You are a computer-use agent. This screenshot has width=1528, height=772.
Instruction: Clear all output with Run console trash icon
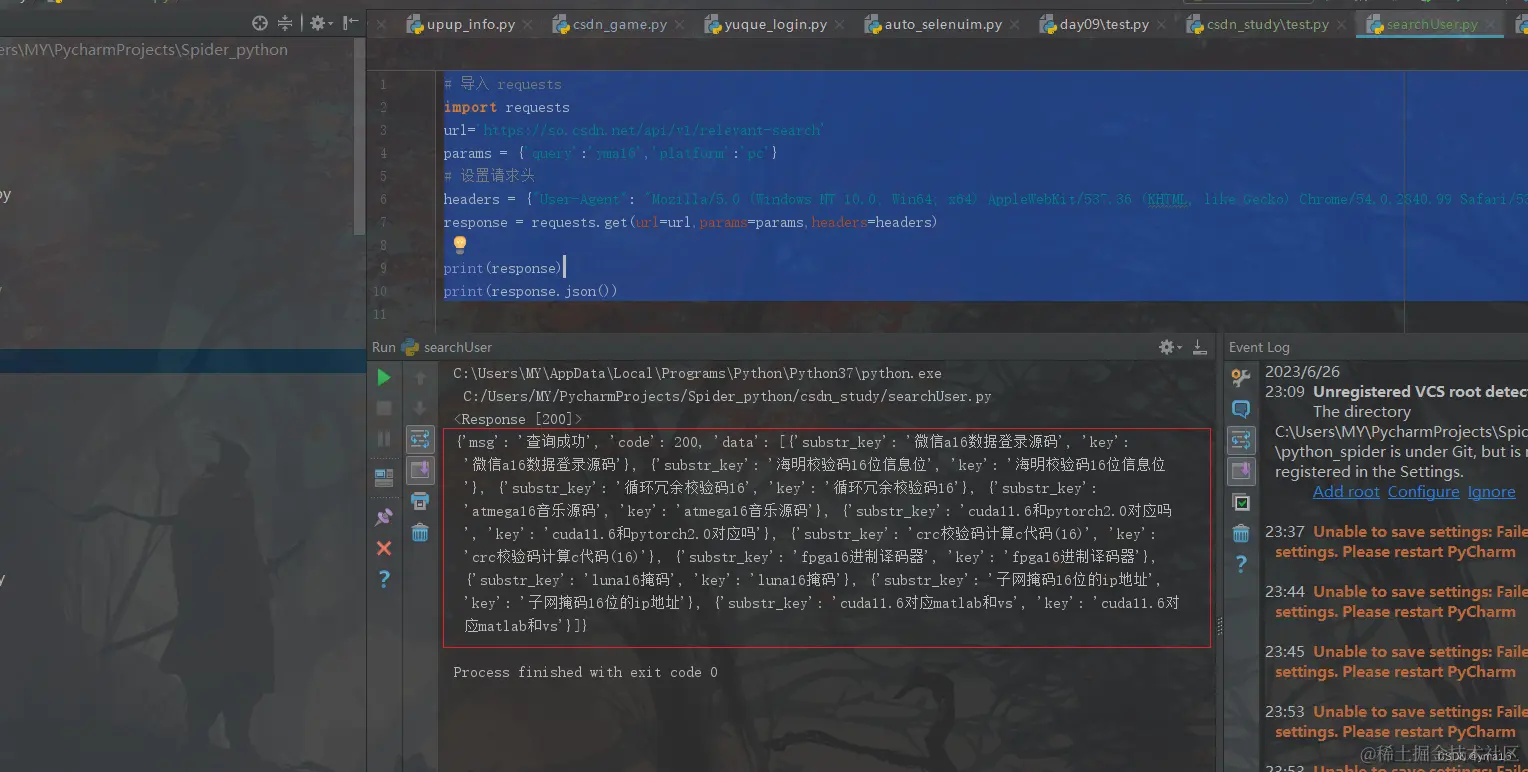pos(420,532)
